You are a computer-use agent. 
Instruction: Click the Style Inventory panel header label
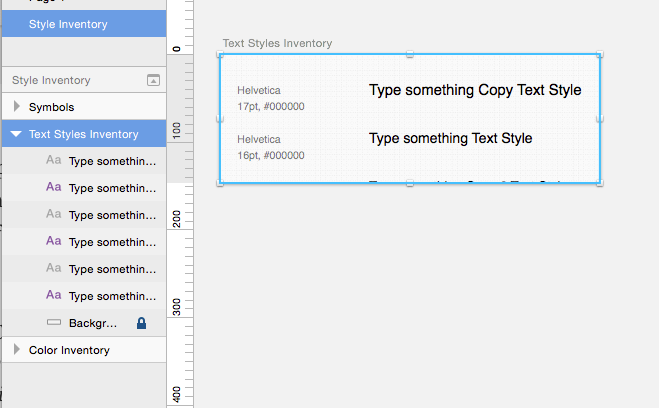[x=51, y=80]
